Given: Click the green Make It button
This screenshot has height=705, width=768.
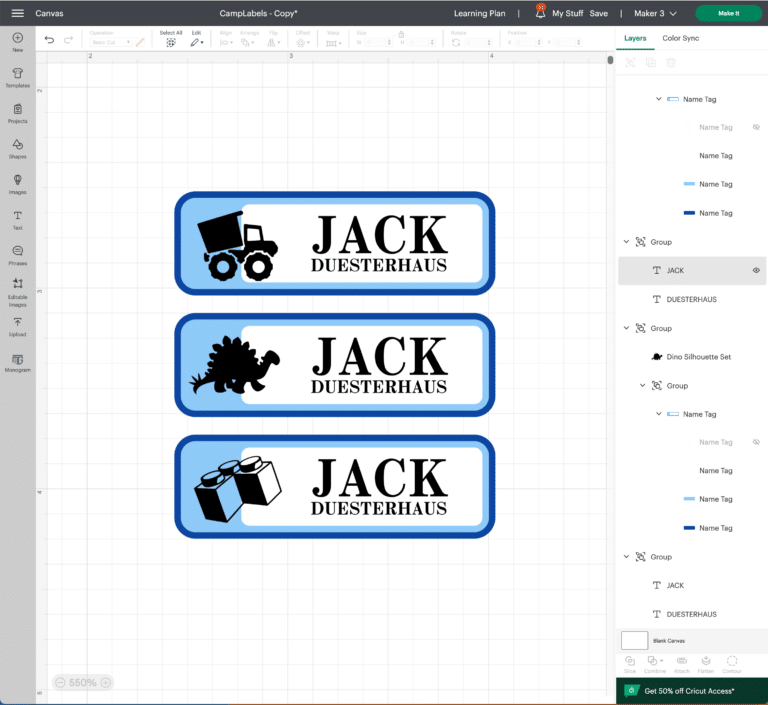Looking at the screenshot, I should [728, 13].
